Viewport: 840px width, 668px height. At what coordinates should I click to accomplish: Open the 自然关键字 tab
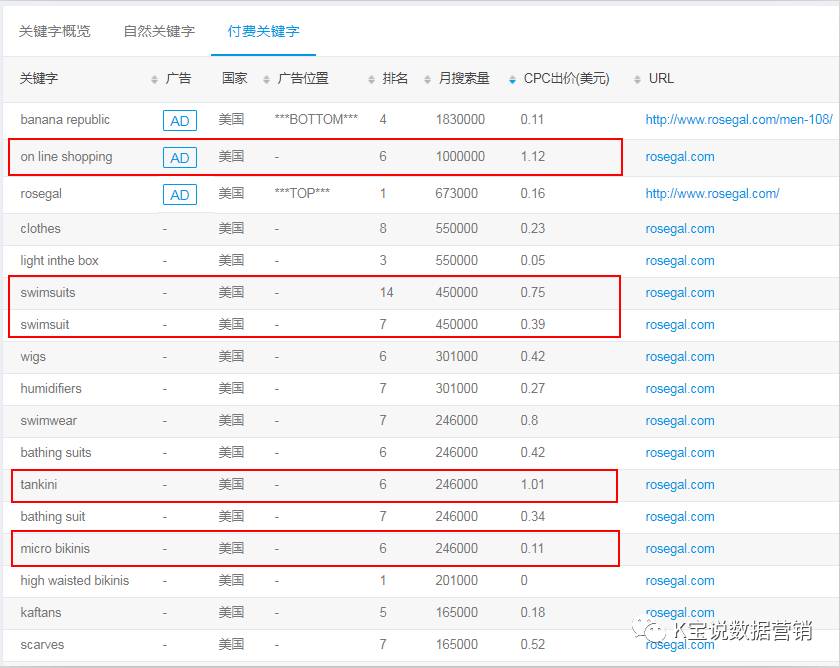click(159, 31)
